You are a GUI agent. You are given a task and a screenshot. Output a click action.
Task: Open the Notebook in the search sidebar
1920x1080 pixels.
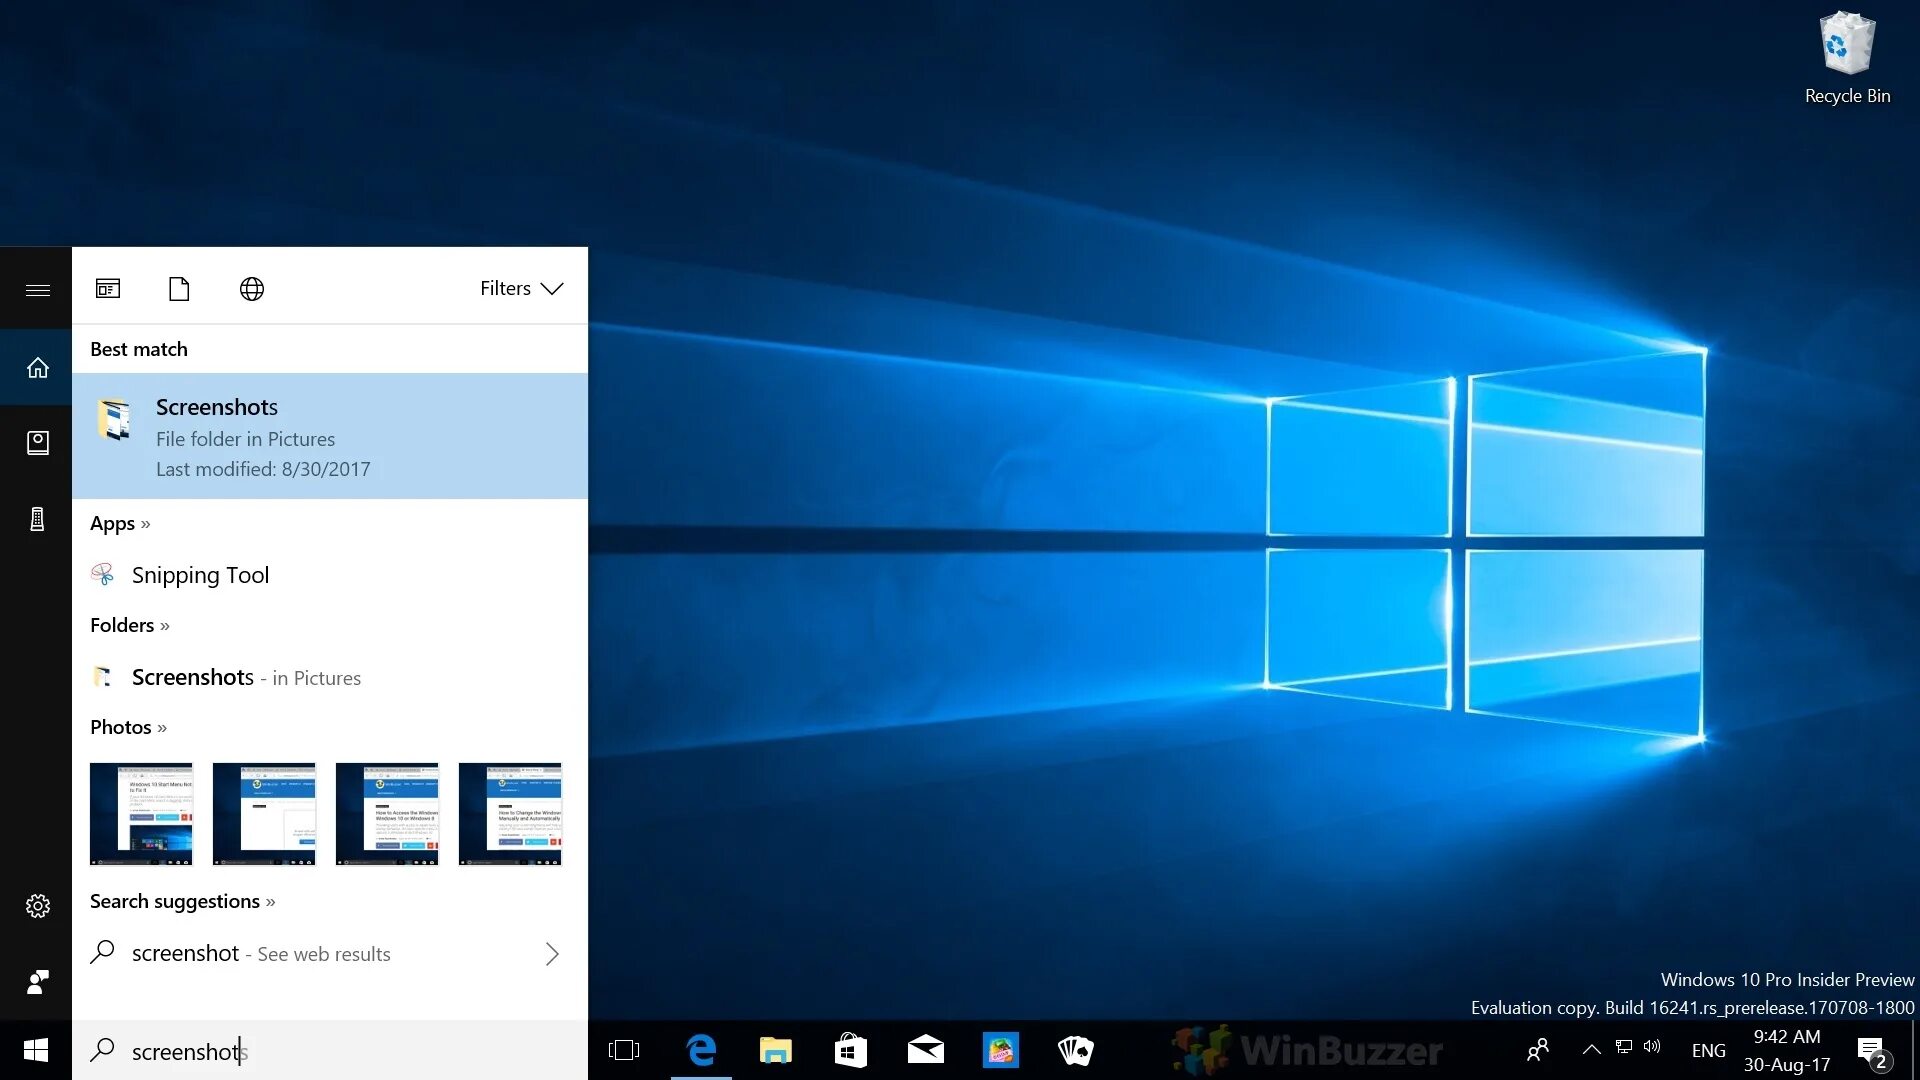click(x=37, y=443)
